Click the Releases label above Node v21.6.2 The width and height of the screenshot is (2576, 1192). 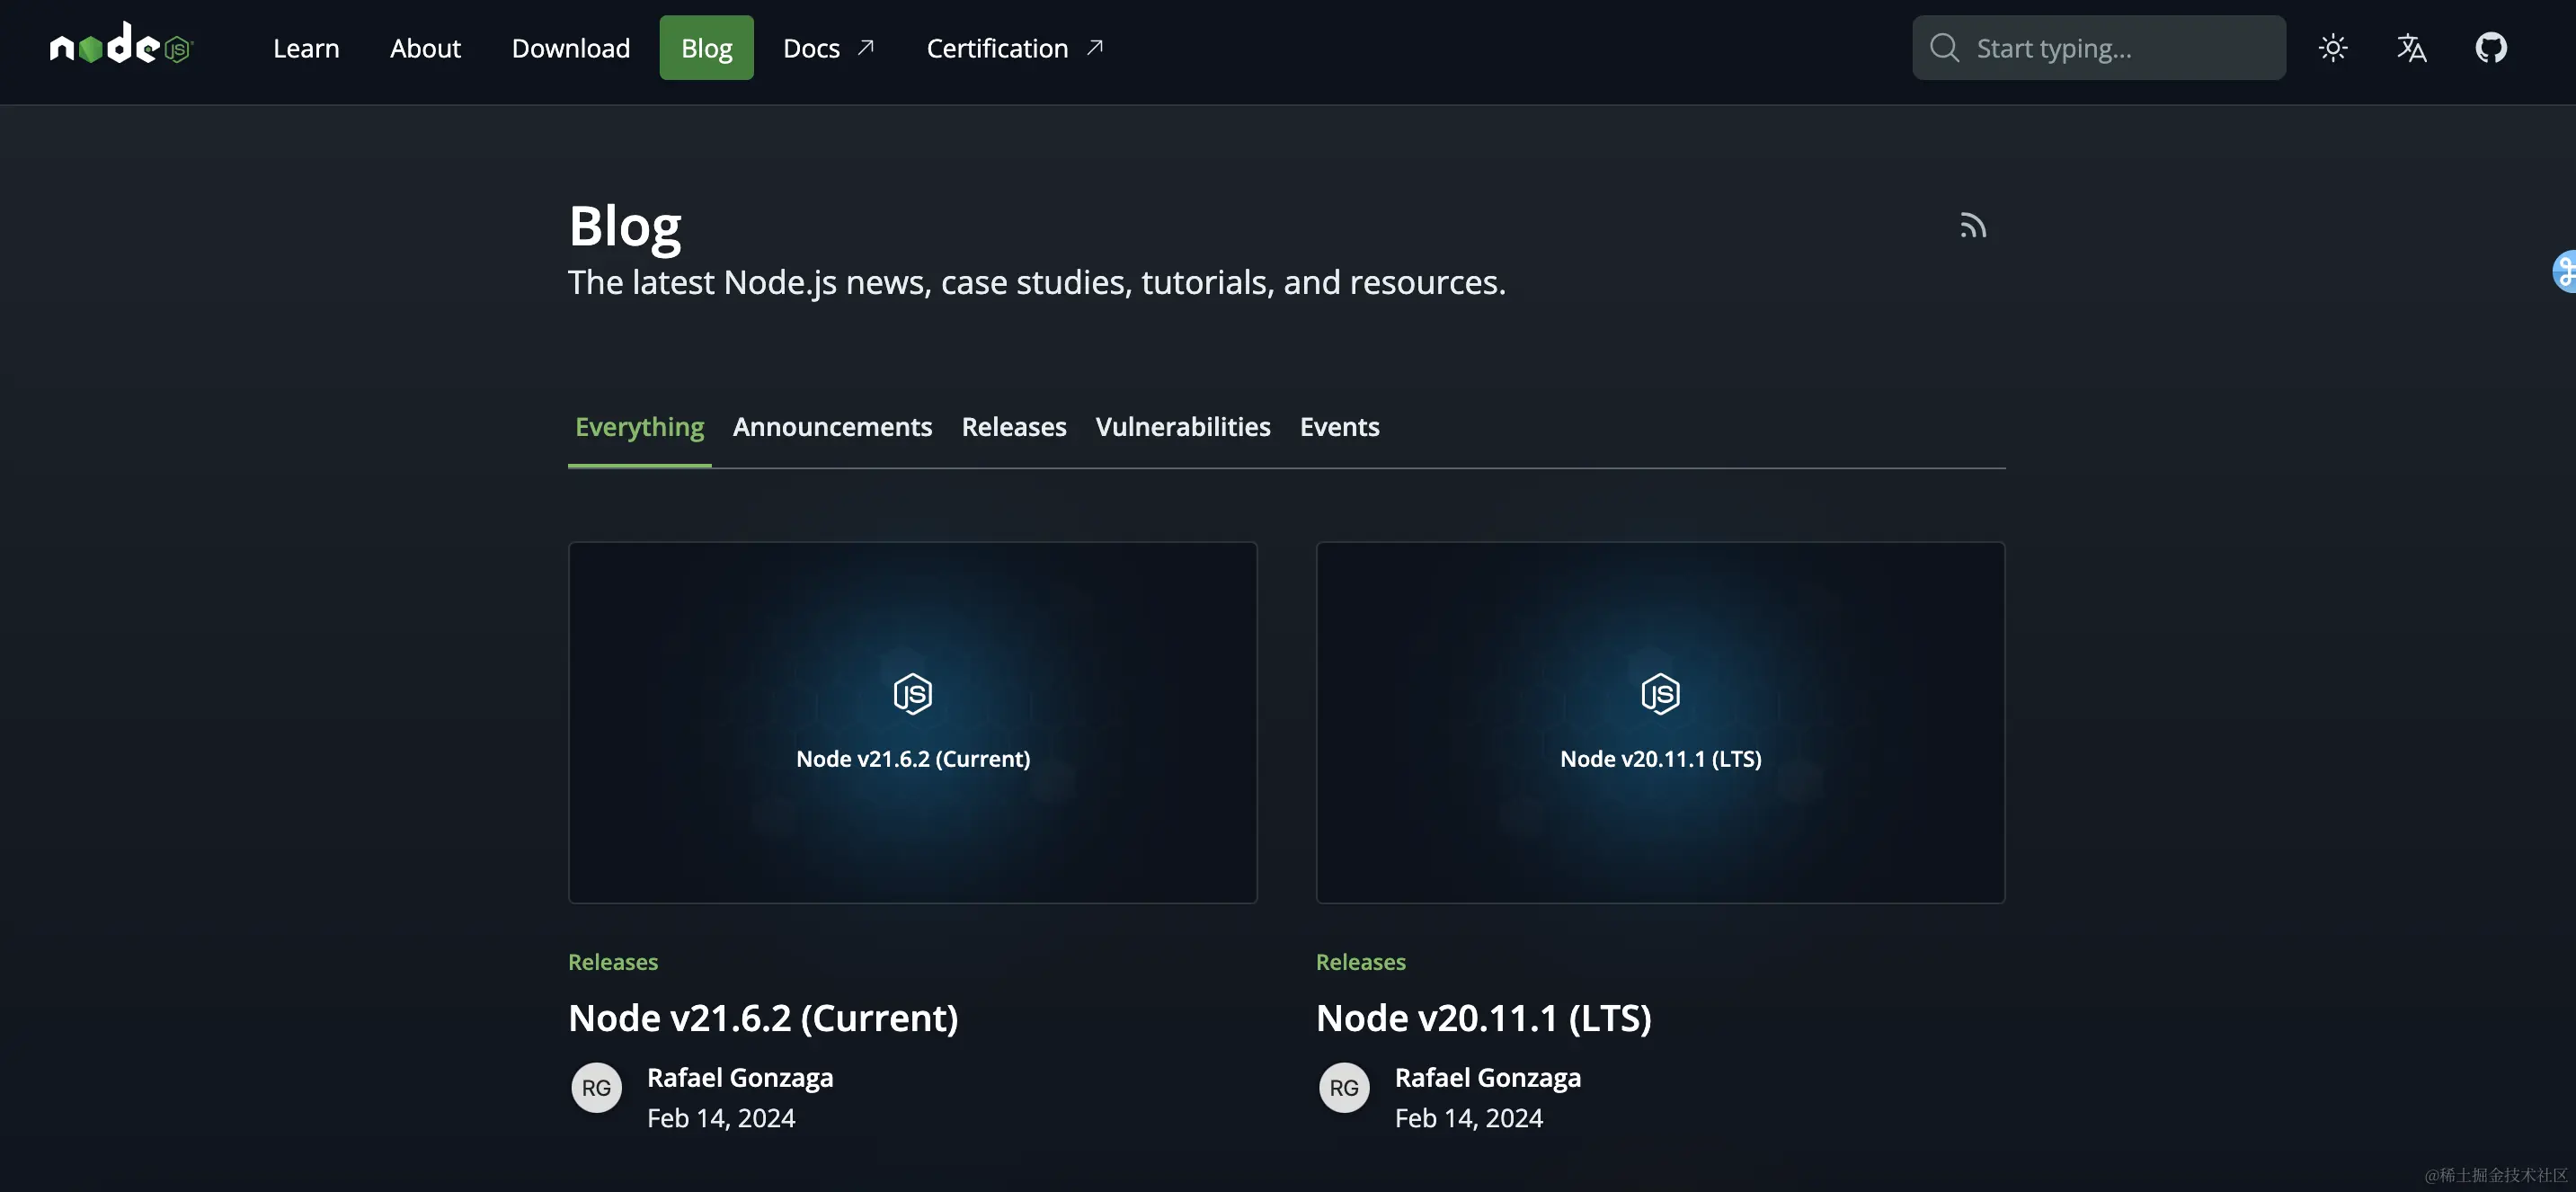pyautogui.click(x=613, y=962)
